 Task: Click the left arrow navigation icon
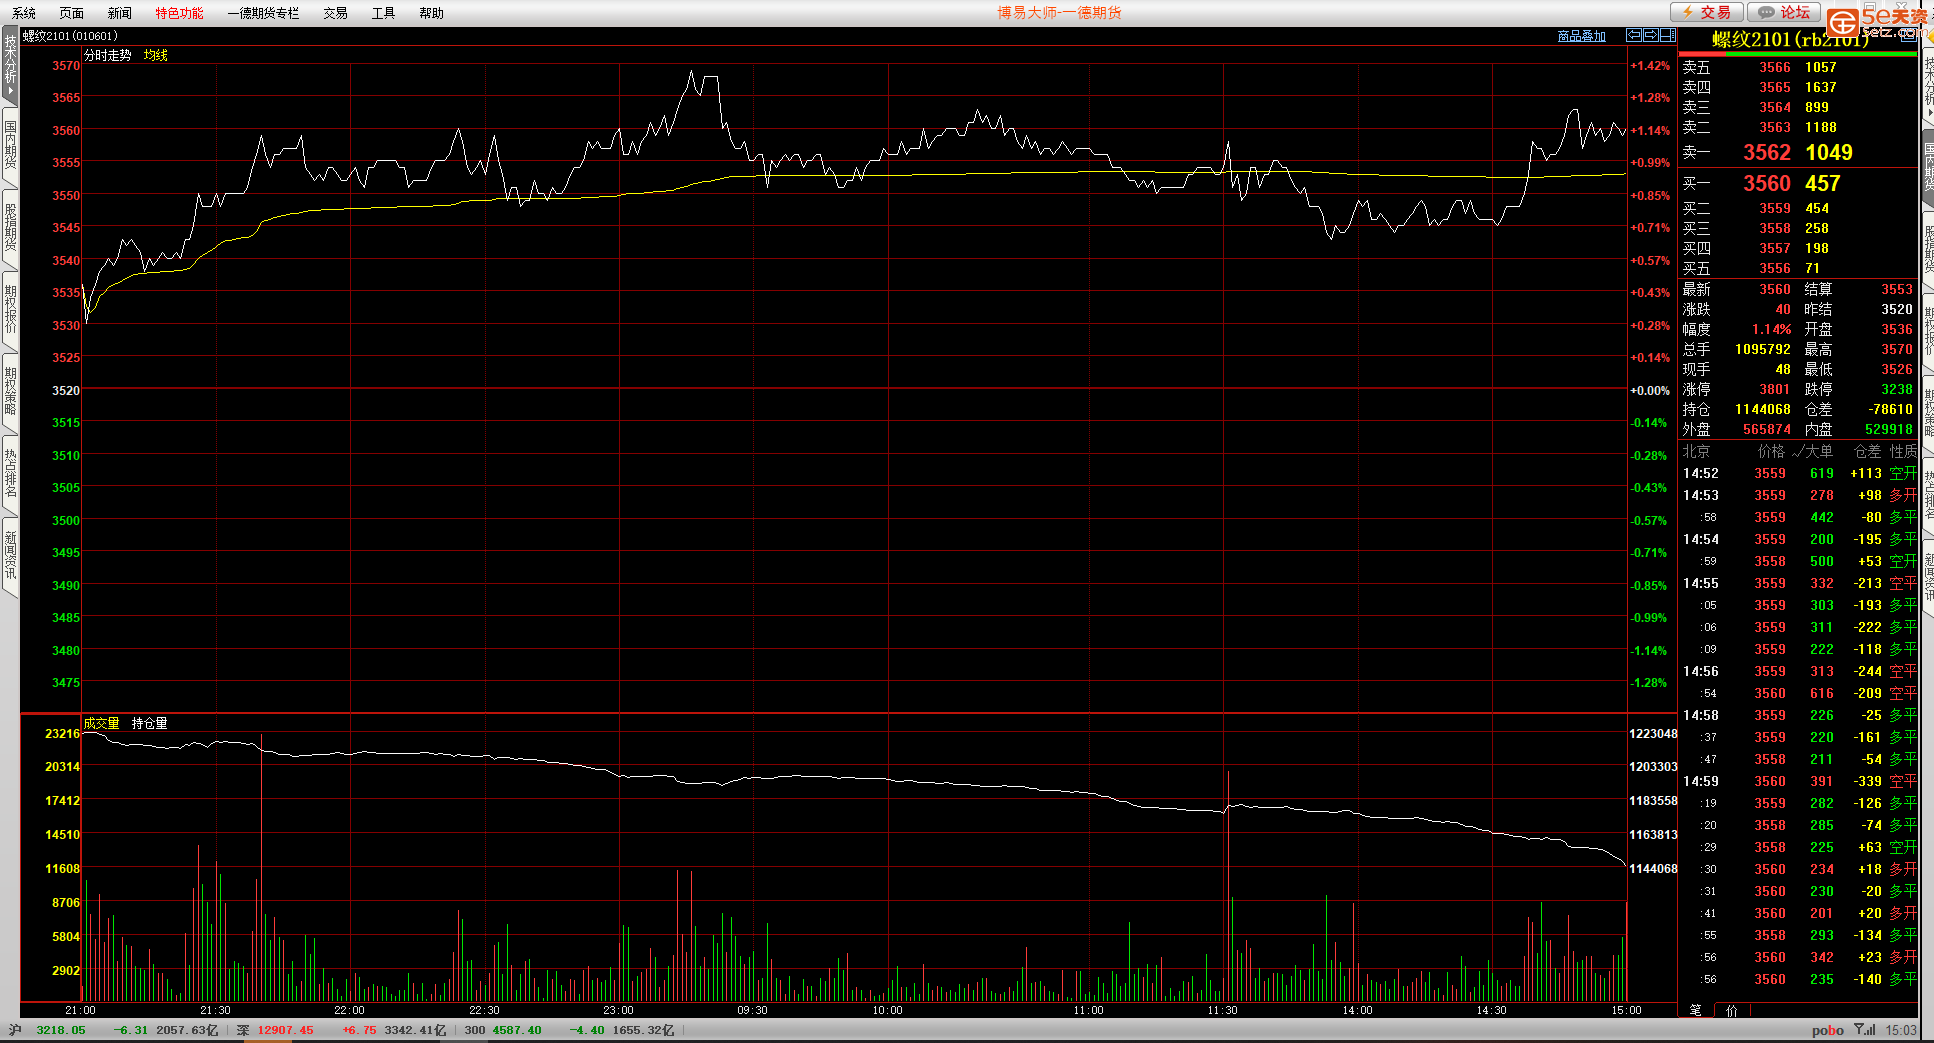(1634, 35)
